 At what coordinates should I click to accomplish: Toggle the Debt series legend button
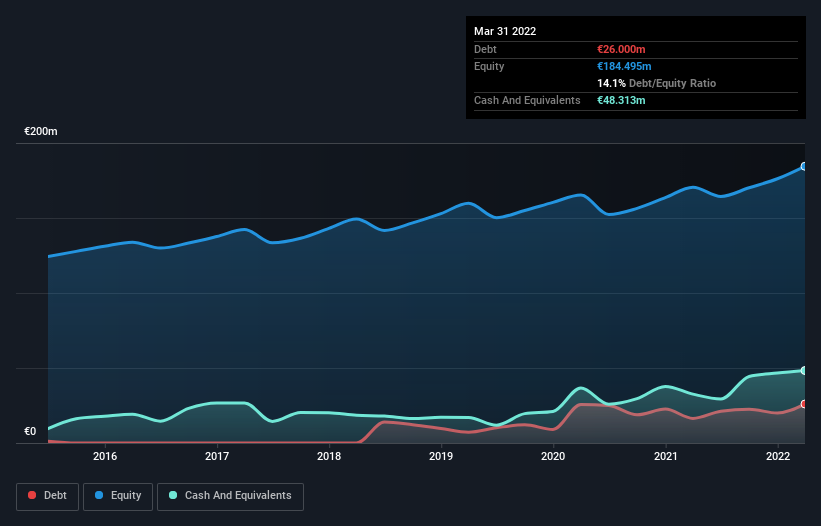[47, 496]
